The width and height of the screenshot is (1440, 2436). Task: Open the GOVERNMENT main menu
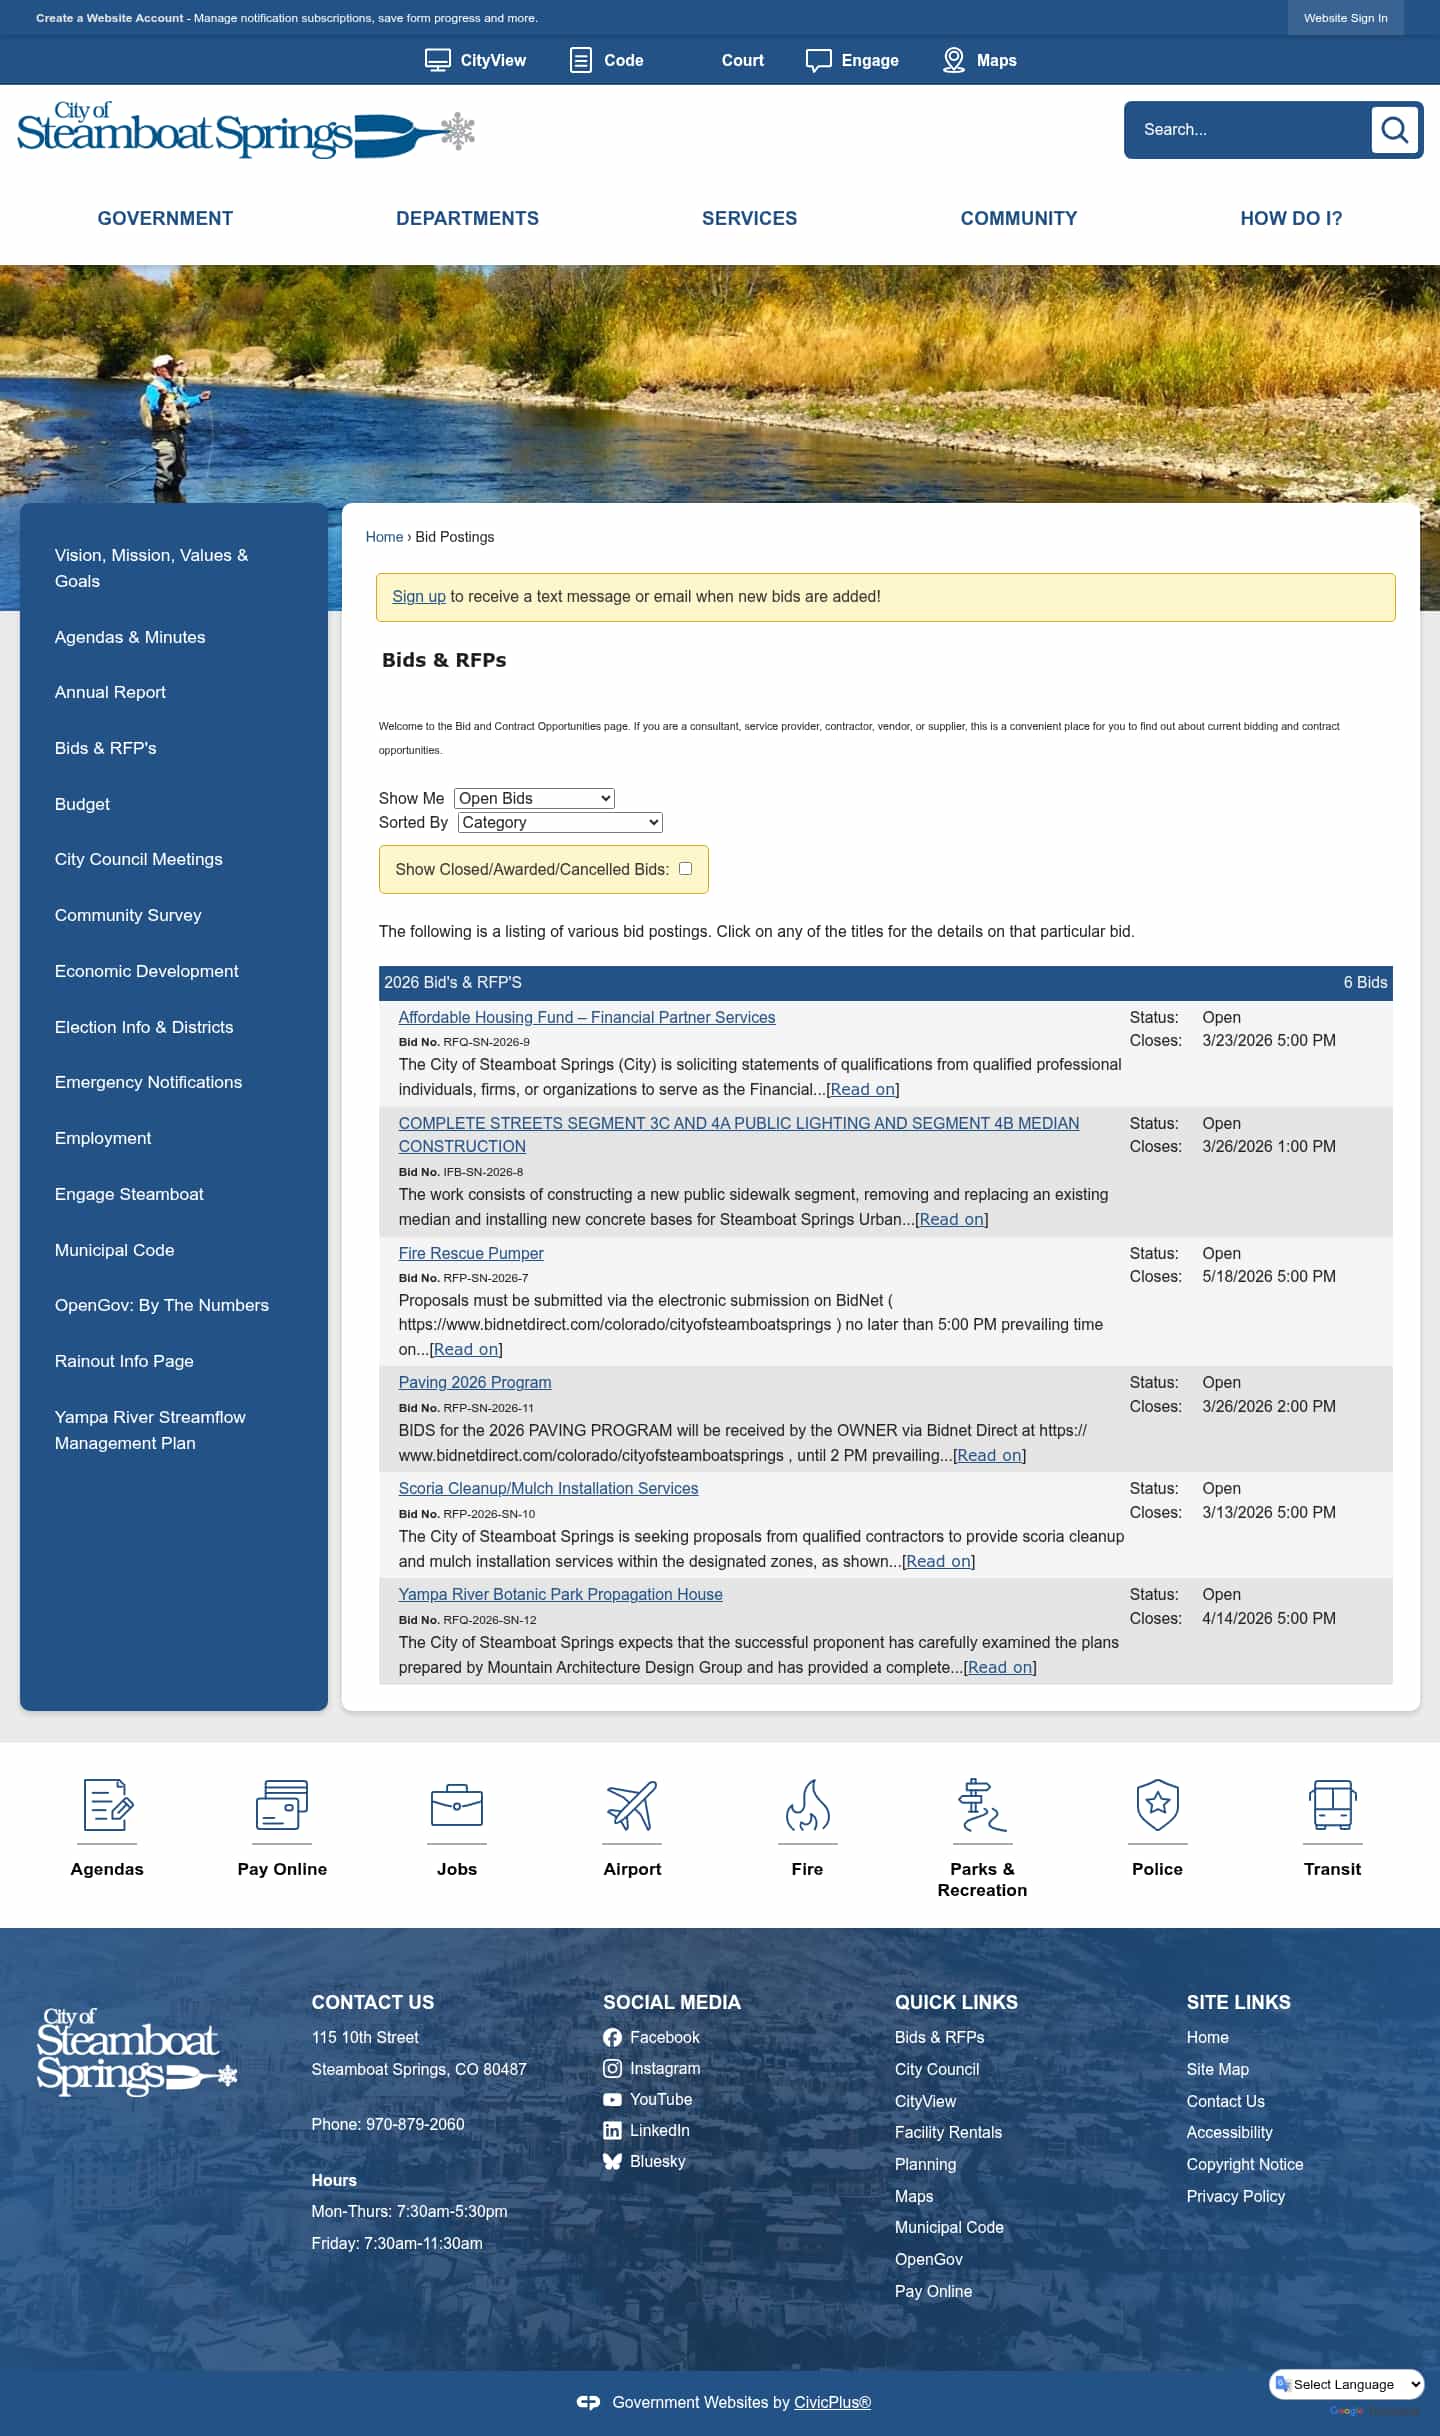click(x=165, y=218)
